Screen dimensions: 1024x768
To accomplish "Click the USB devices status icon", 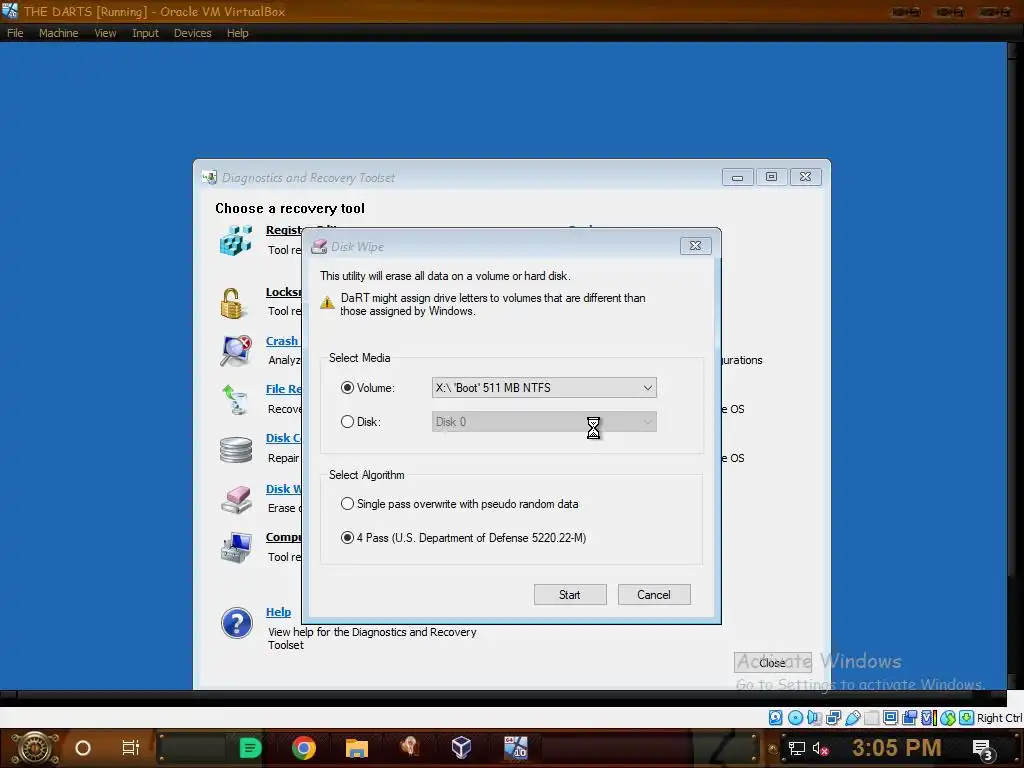I will tap(852, 718).
